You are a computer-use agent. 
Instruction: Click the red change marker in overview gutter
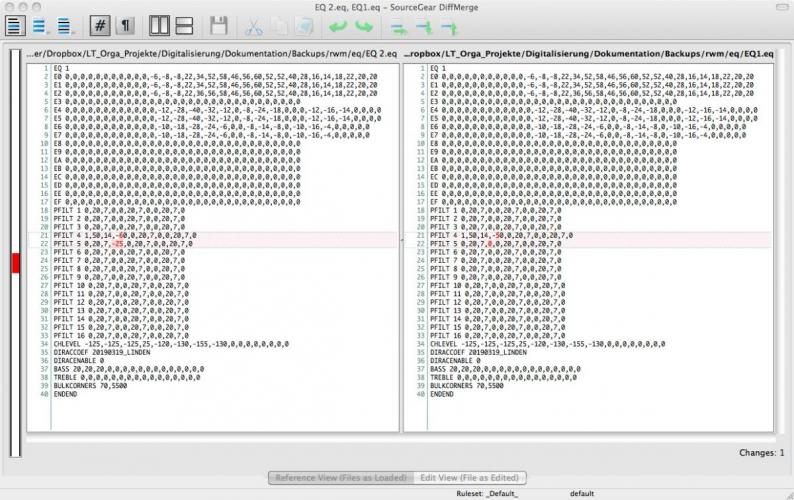point(15,263)
